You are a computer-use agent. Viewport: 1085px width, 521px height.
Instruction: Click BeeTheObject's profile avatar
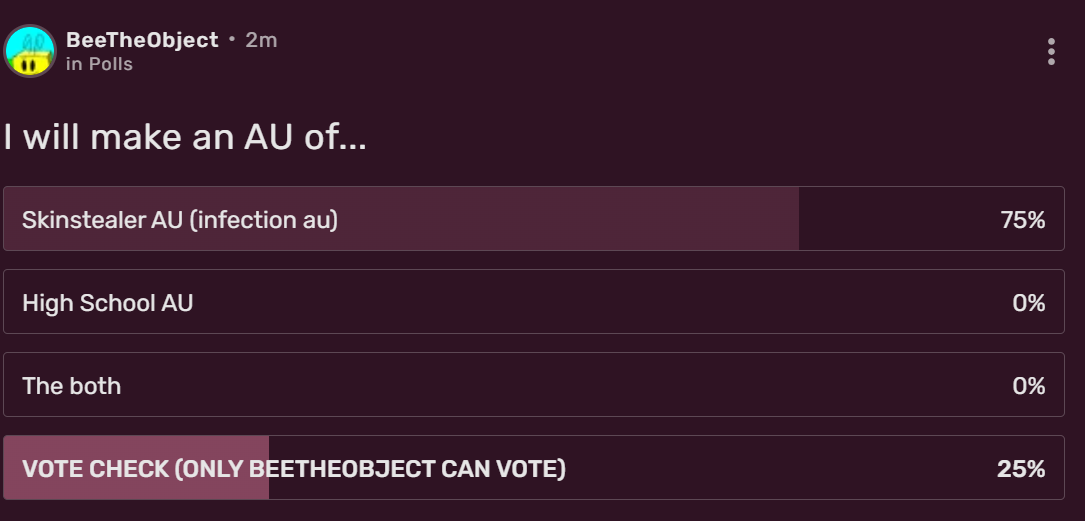click(30, 52)
